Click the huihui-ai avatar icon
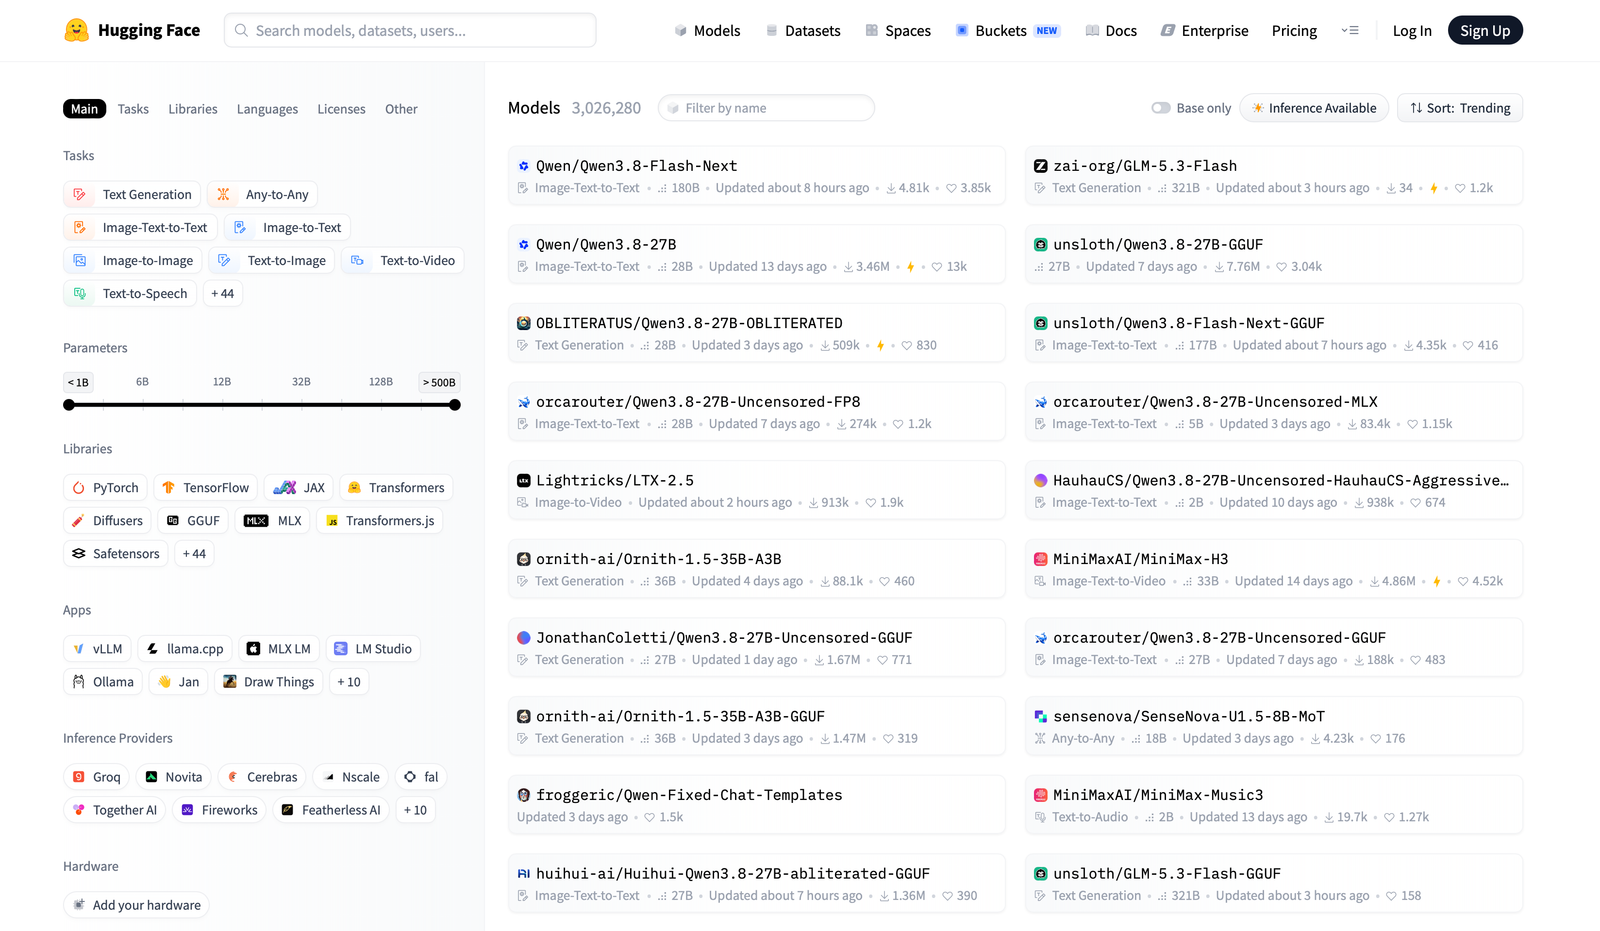Image resolution: width=1600 pixels, height=931 pixels. (x=523, y=874)
